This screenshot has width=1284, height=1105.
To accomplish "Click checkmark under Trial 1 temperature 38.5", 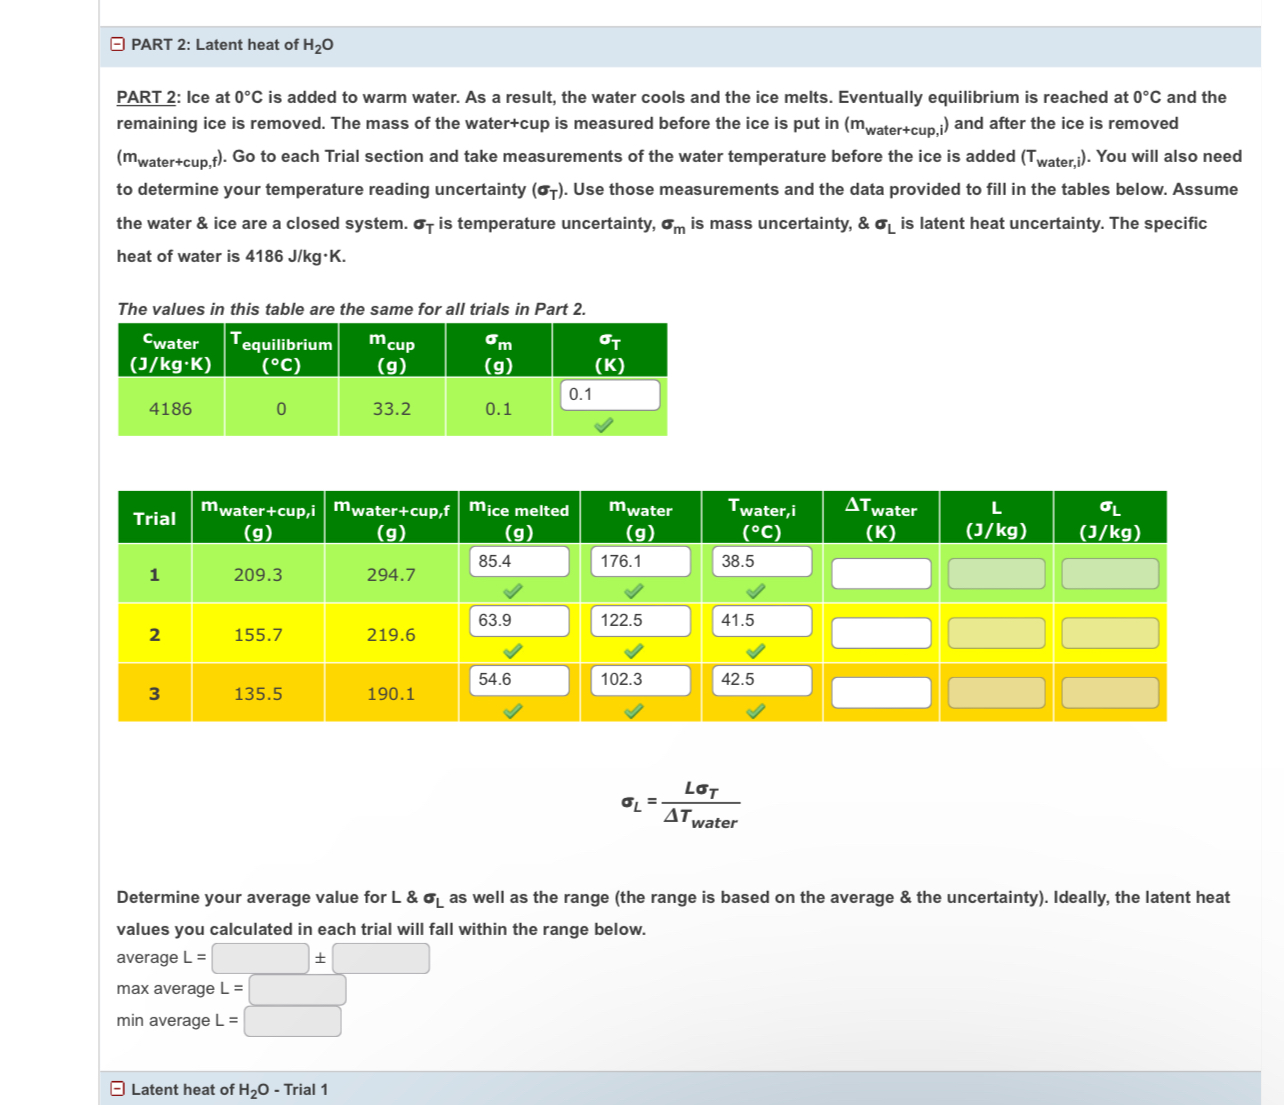I will (x=756, y=591).
